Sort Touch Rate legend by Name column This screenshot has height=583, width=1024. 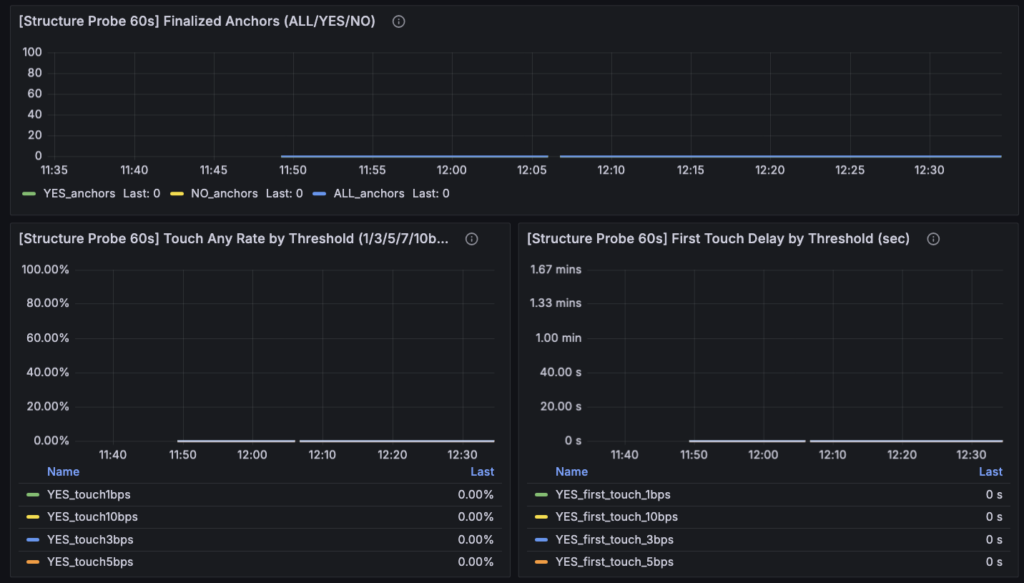63,472
